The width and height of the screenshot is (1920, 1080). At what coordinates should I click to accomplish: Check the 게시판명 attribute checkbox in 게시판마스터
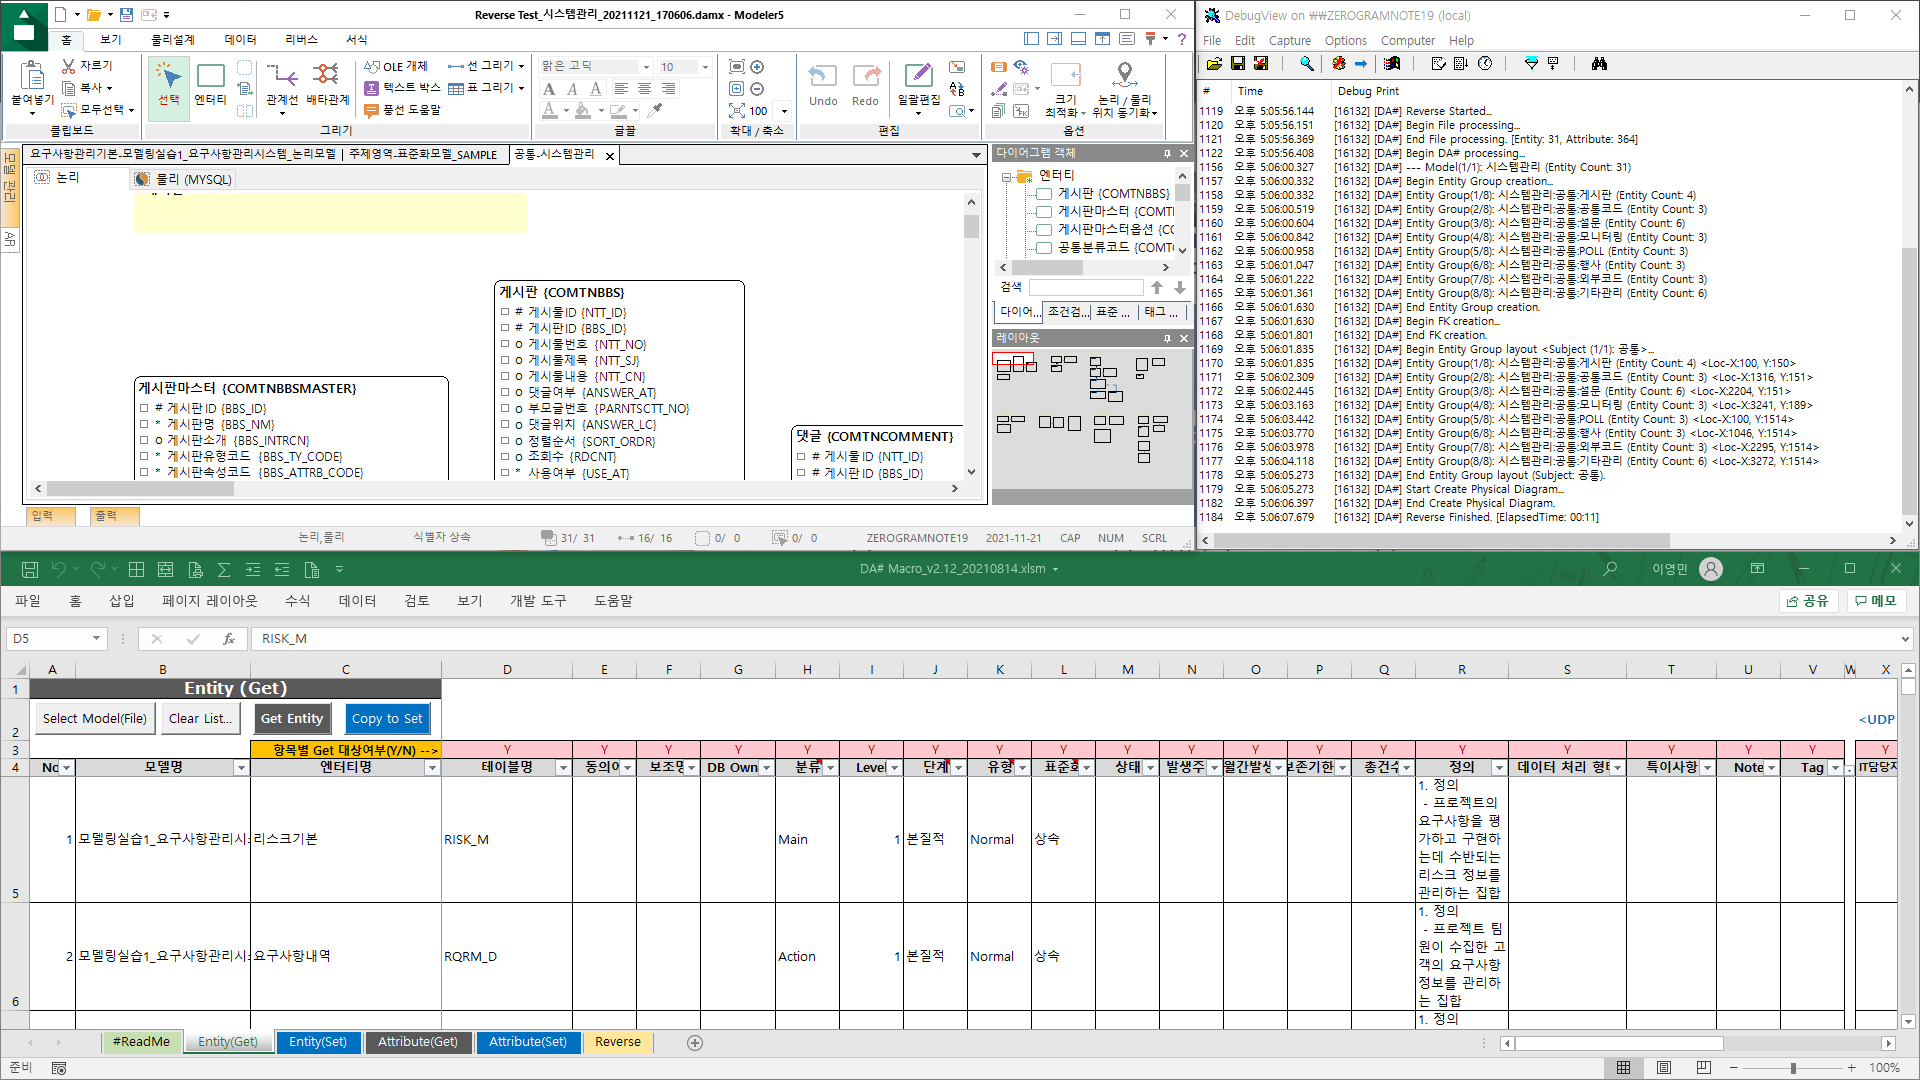click(x=144, y=424)
